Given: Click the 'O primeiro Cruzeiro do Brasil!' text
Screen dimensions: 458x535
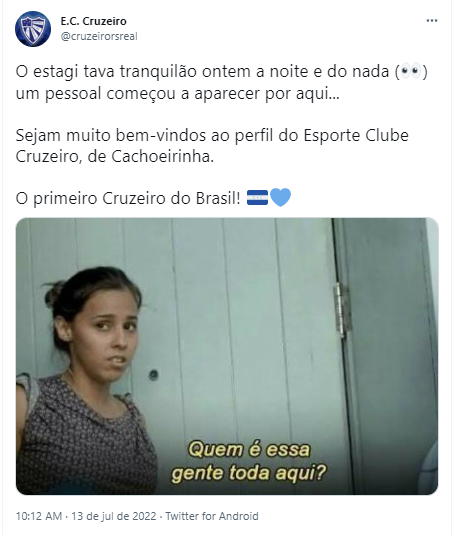Looking at the screenshot, I should point(128,198).
